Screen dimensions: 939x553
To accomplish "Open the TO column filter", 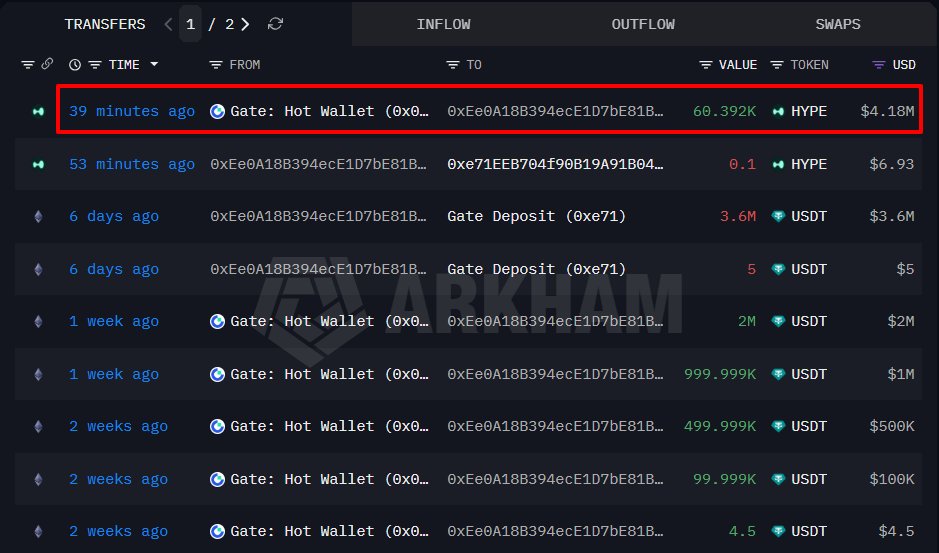I will [x=453, y=65].
